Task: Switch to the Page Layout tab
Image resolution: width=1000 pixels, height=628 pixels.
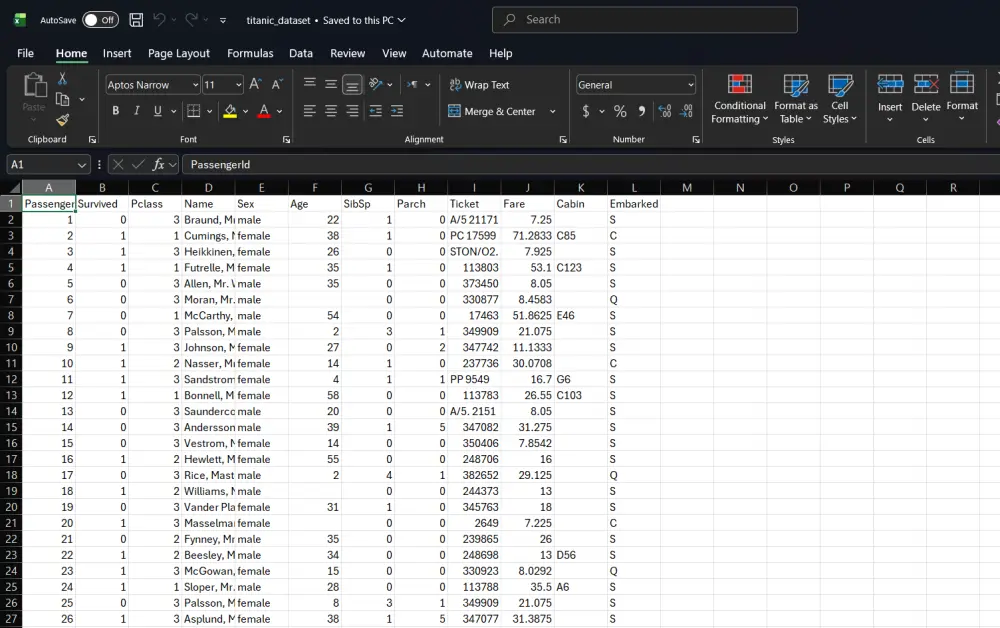Action: [x=179, y=54]
